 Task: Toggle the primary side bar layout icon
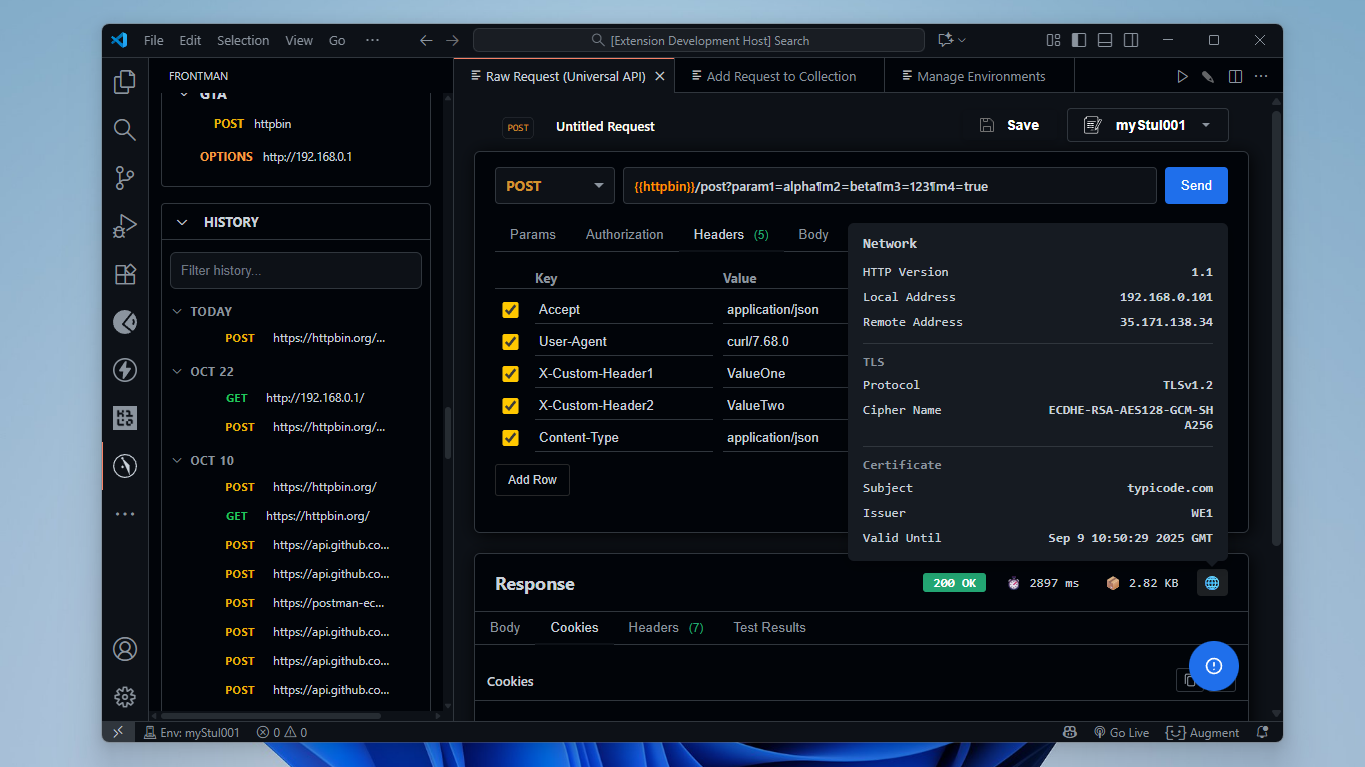[1079, 41]
